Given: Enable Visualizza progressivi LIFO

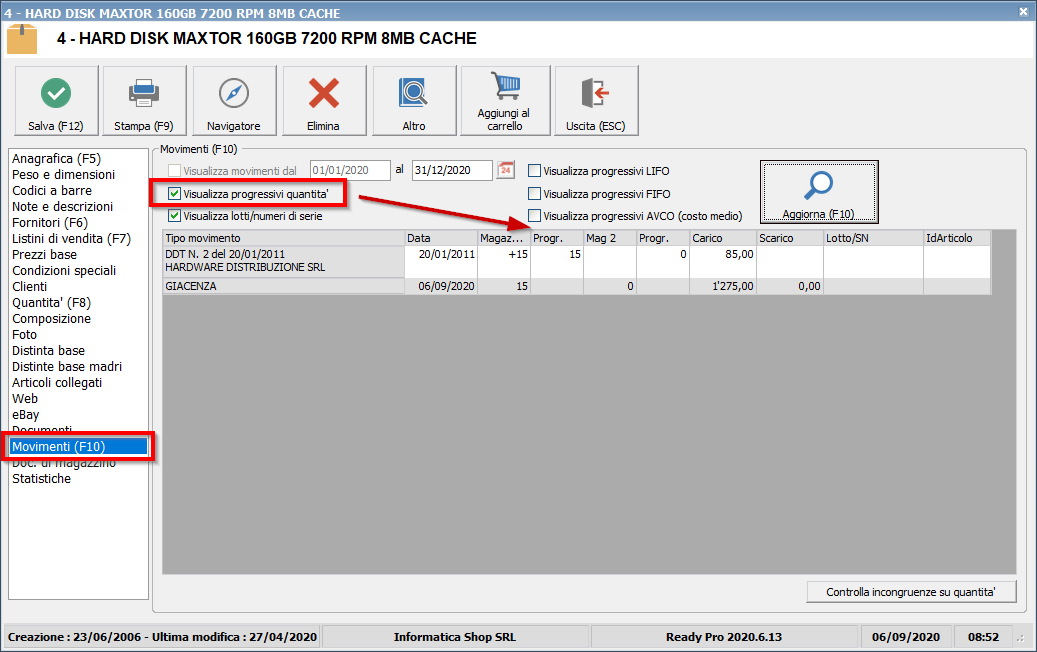Looking at the screenshot, I should point(534,171).
